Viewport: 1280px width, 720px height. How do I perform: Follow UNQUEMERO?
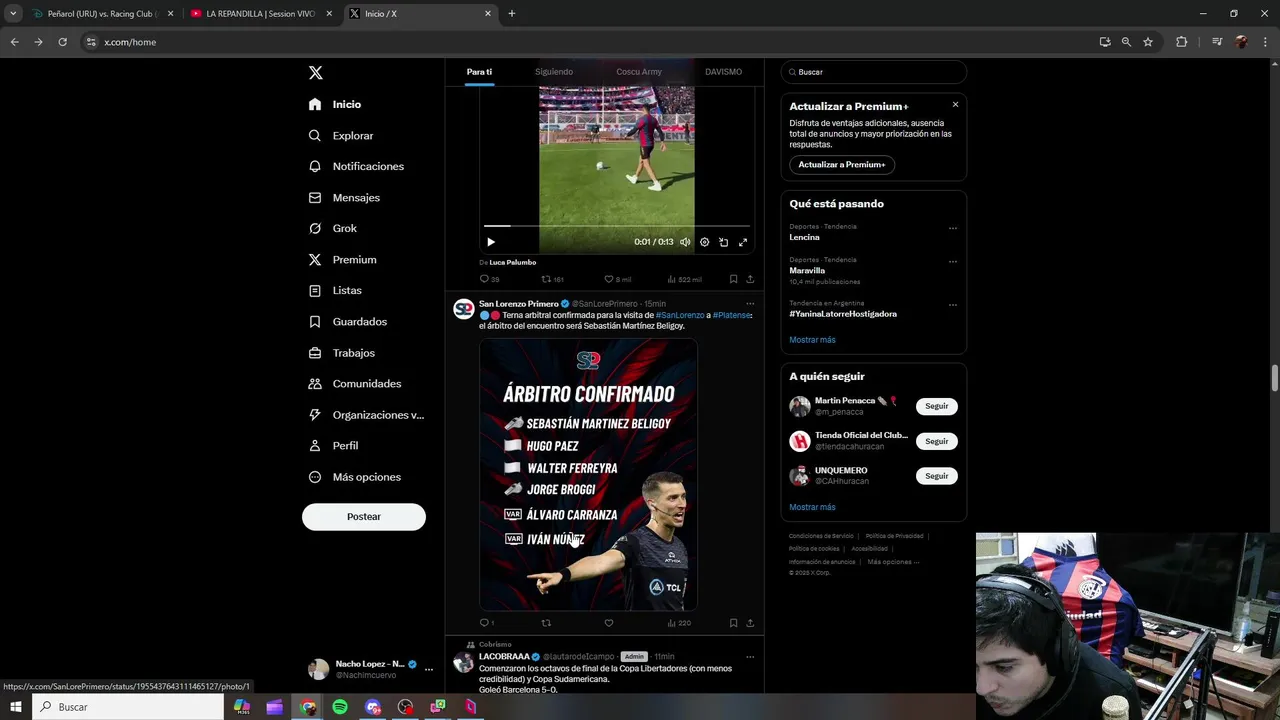936,476
